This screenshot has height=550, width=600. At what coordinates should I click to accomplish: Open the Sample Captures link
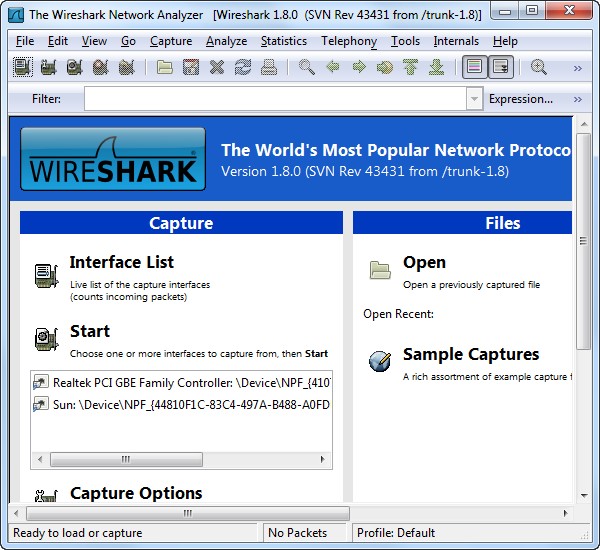(471, 354)
